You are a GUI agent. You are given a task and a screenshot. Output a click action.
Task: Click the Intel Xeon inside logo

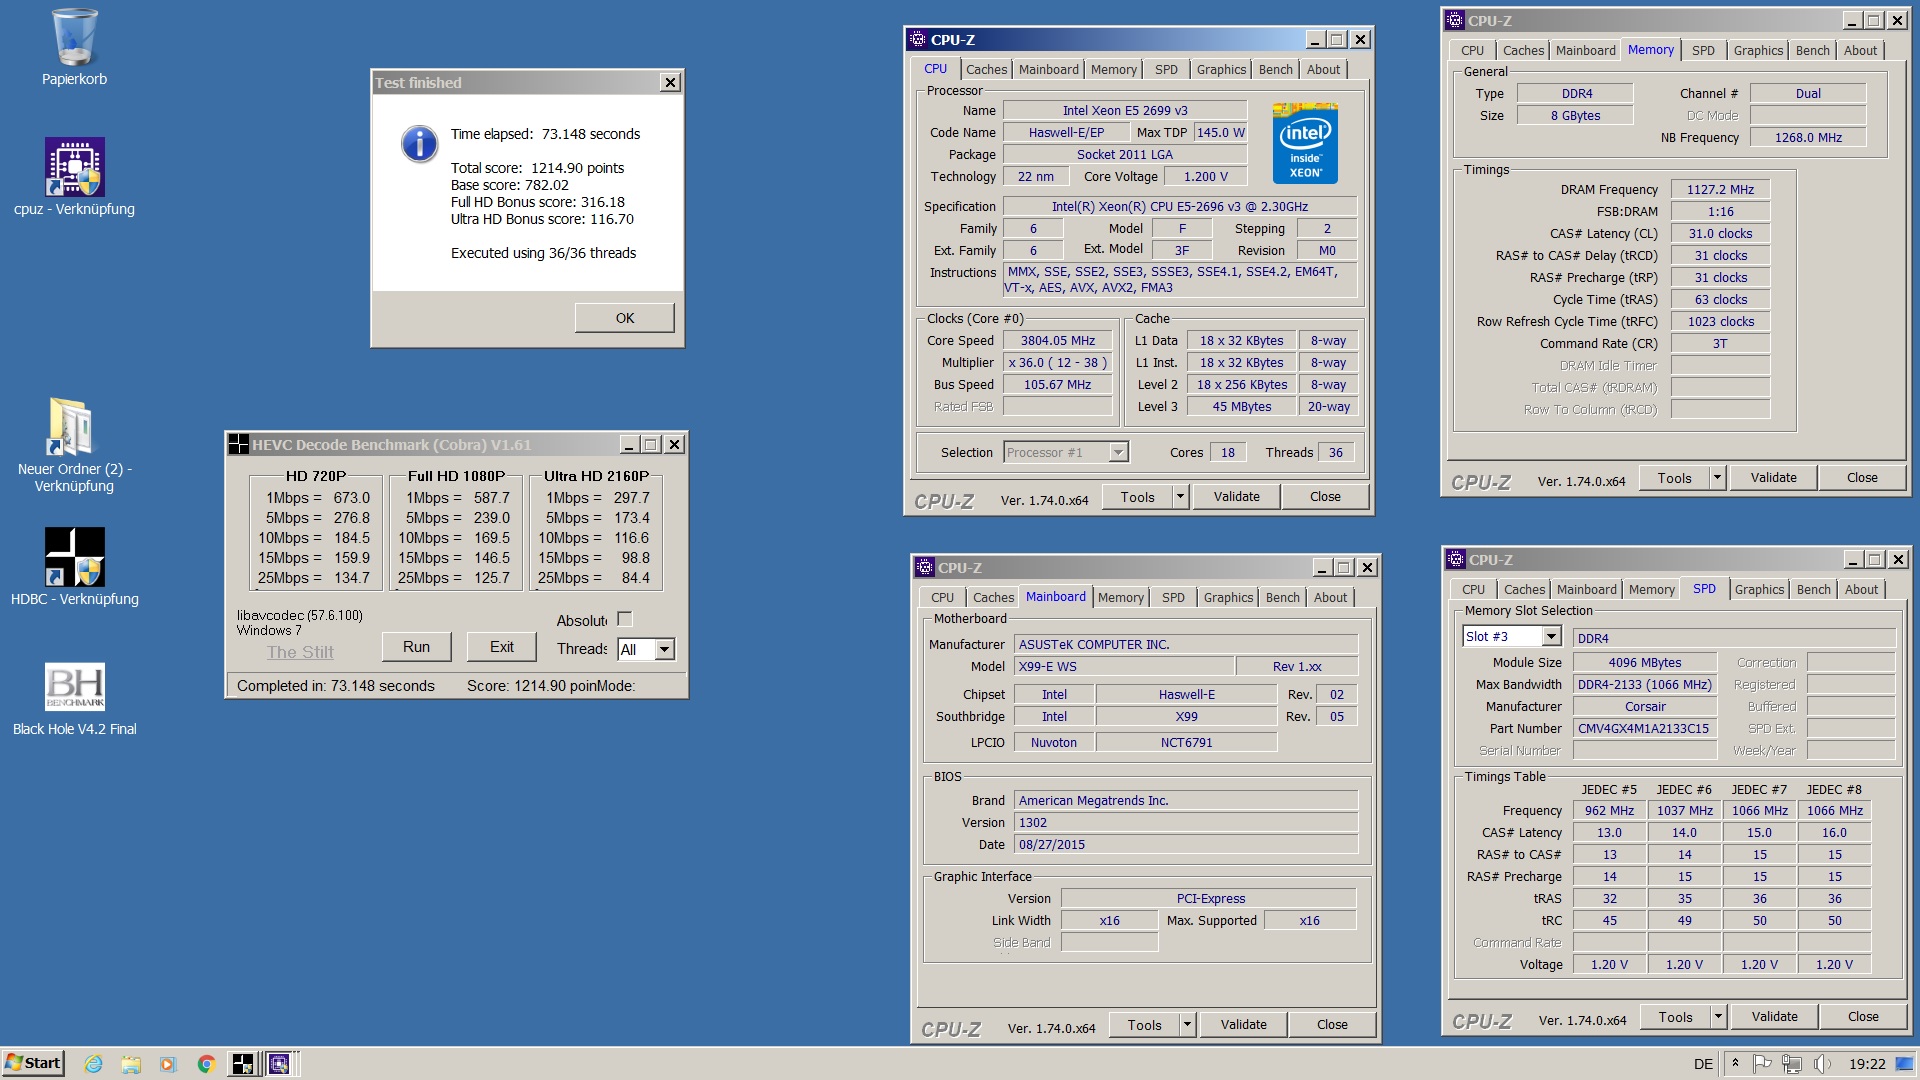tap(1305, 143)
